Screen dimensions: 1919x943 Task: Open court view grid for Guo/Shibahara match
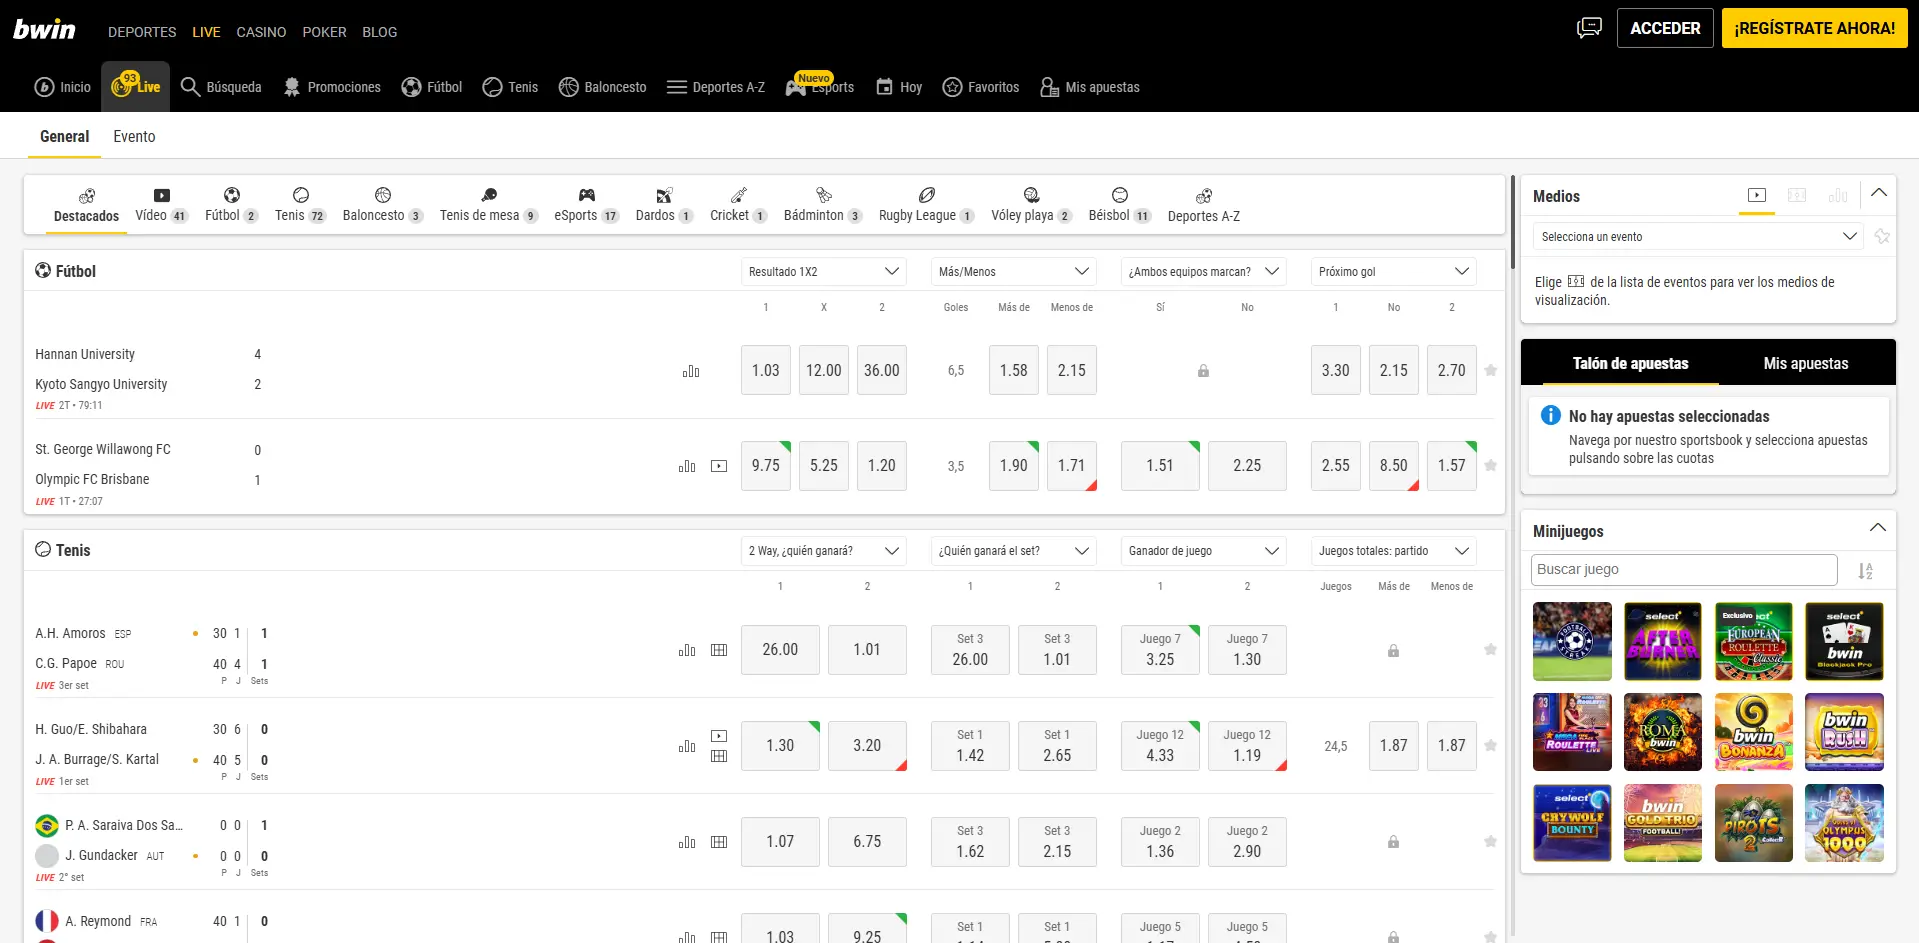tap(719, 757)
